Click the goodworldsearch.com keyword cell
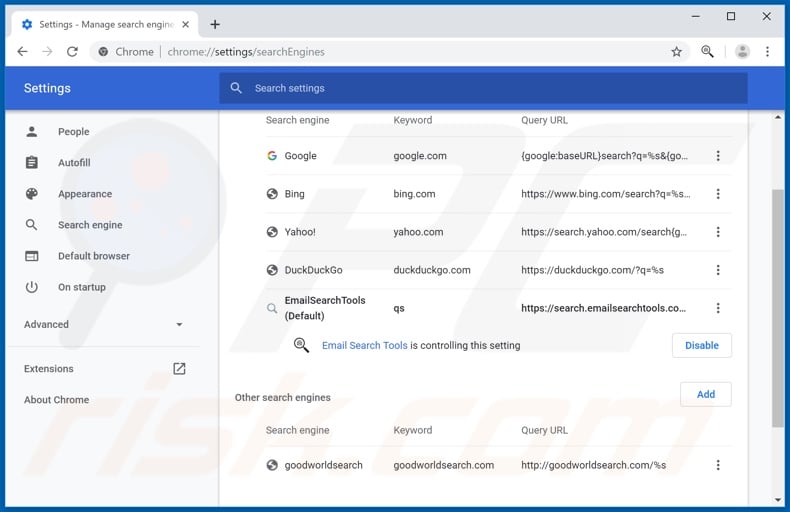The height and width of the screenshot is (512, 790). tap(443, 465)
